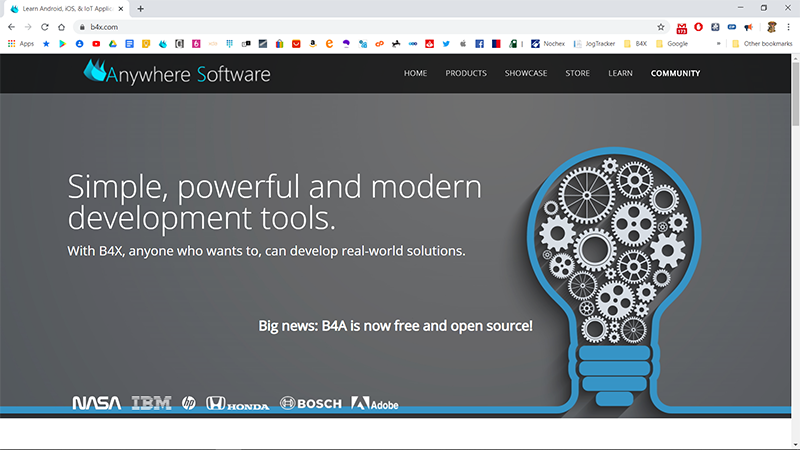Viewport: 800px width, 450px height.
Task: Open the Google bookmarks folder
Action: [671, 44]
